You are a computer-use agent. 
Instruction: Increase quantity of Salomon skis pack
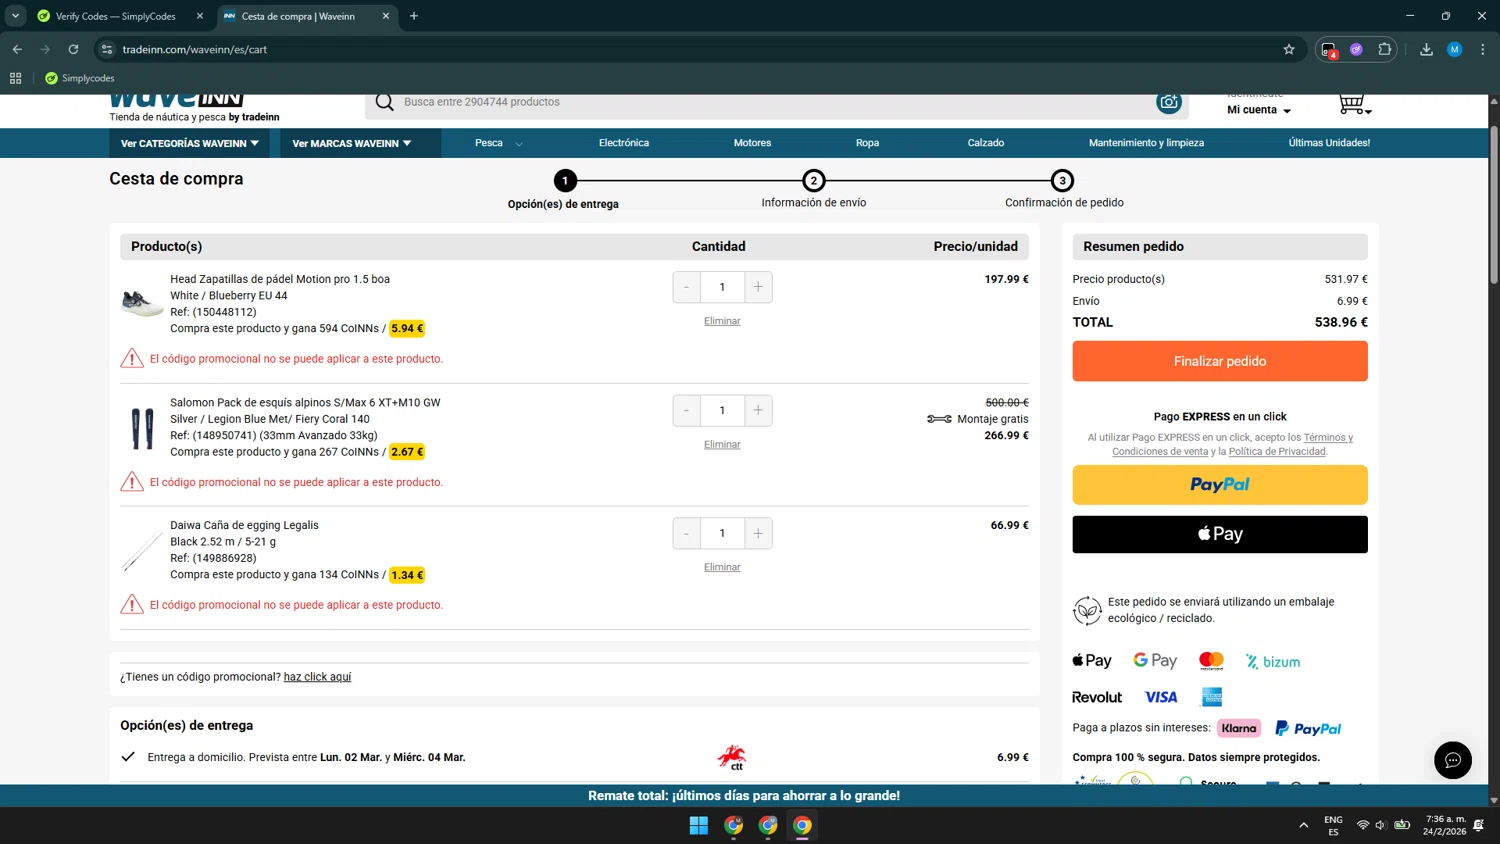point(758,410)
